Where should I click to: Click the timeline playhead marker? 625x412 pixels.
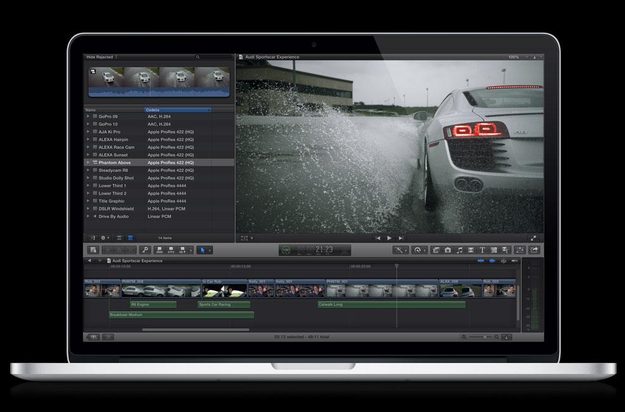(397, 265)
